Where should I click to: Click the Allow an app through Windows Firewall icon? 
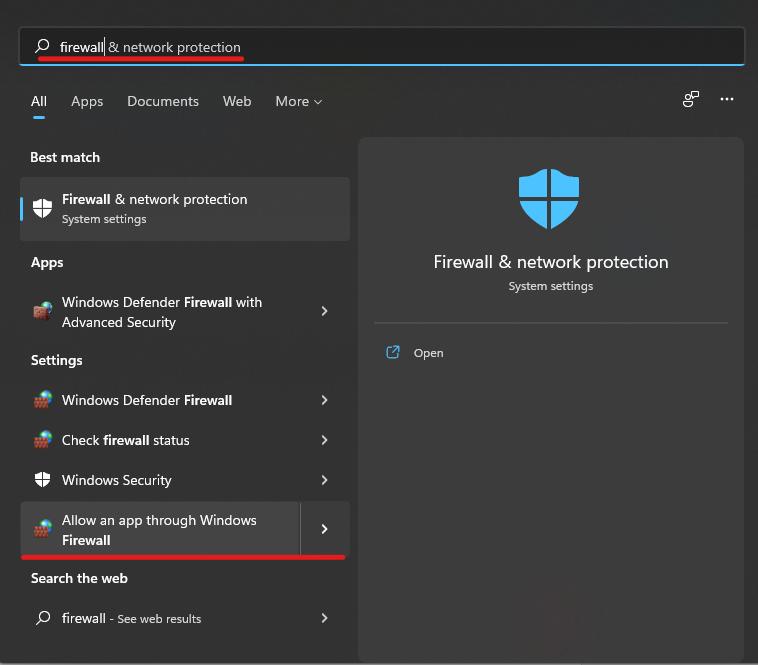[42, 529]
